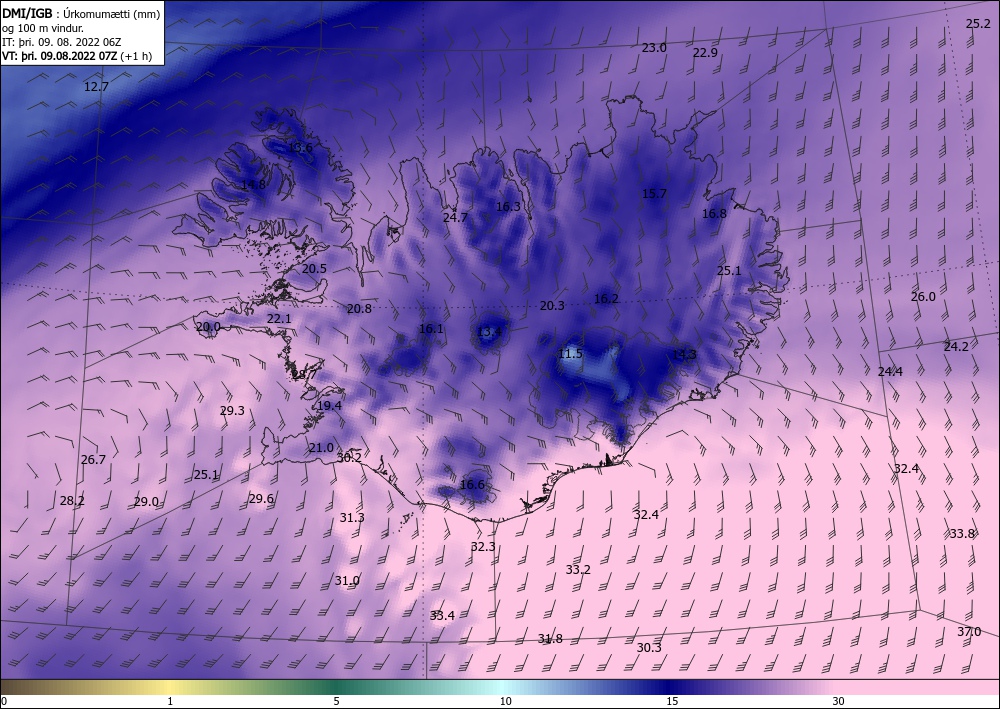Click the 14.3 value
Screen dimensions: 1000x709
[684, 355]
